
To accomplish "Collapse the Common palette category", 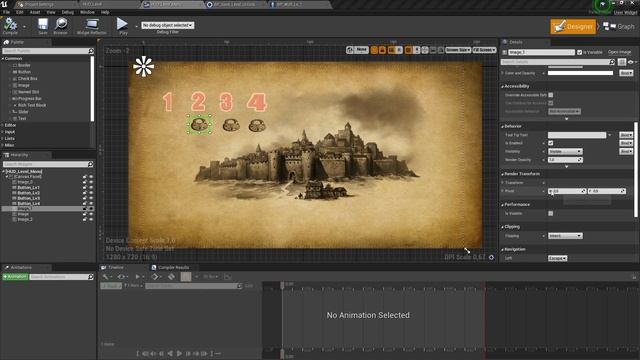I will point(3,58).
